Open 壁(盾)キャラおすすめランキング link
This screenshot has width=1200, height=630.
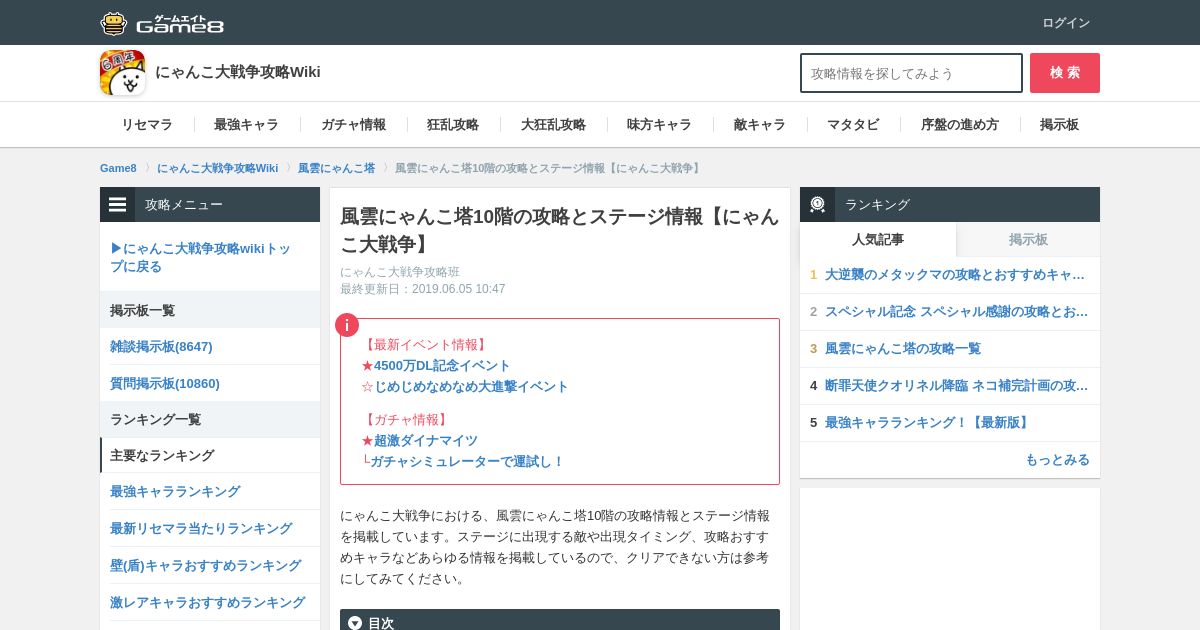205,565
